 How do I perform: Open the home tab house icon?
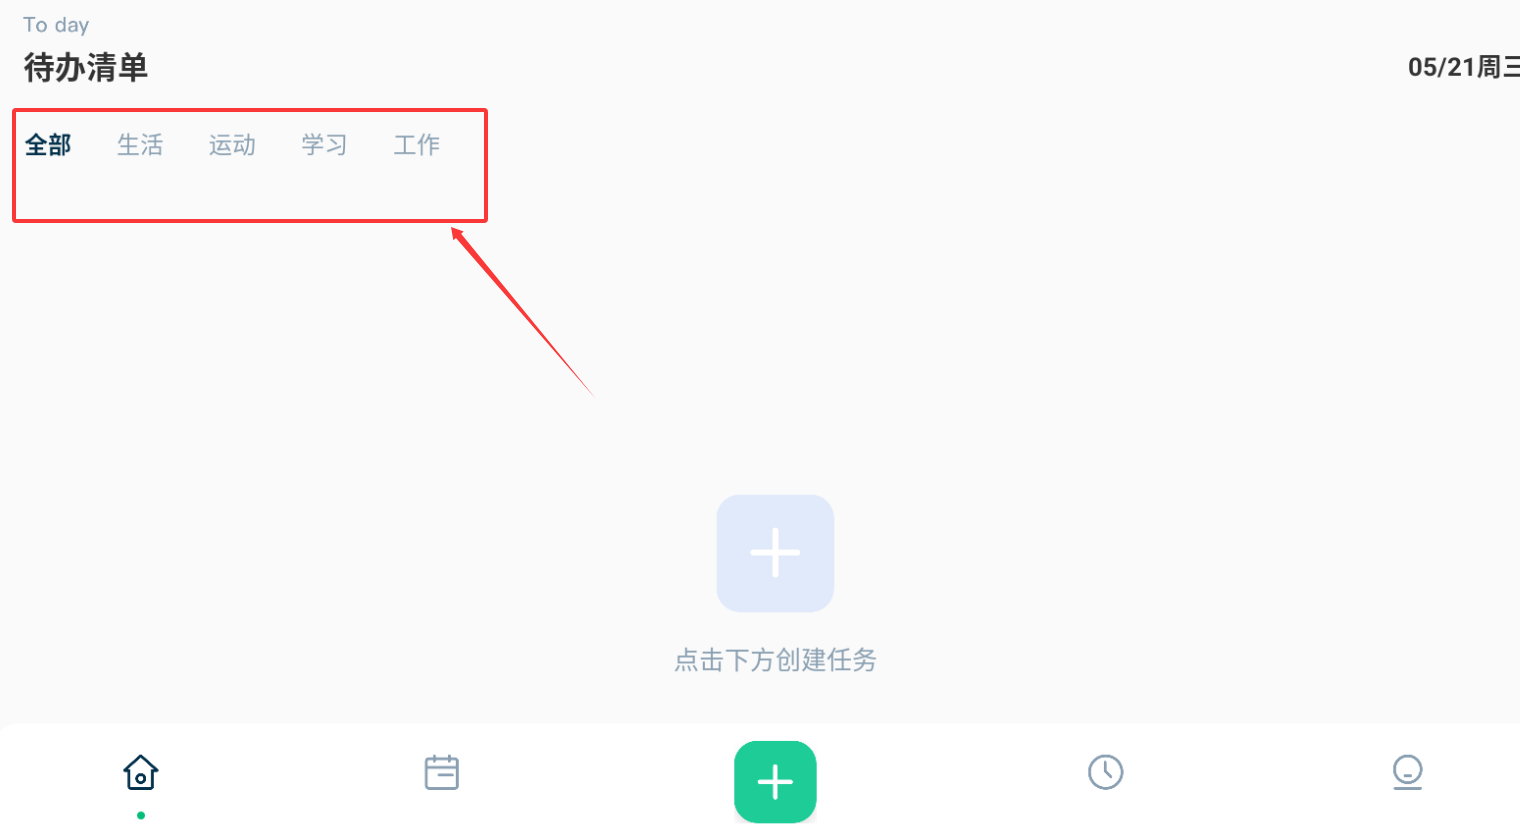coord(141,772)
